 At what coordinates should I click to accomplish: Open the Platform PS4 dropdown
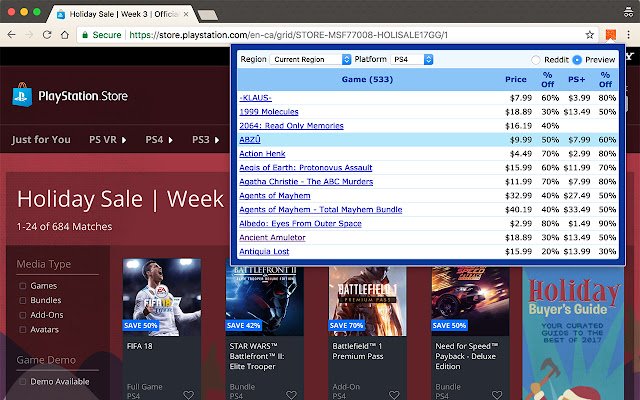click(x=411, y=60)
